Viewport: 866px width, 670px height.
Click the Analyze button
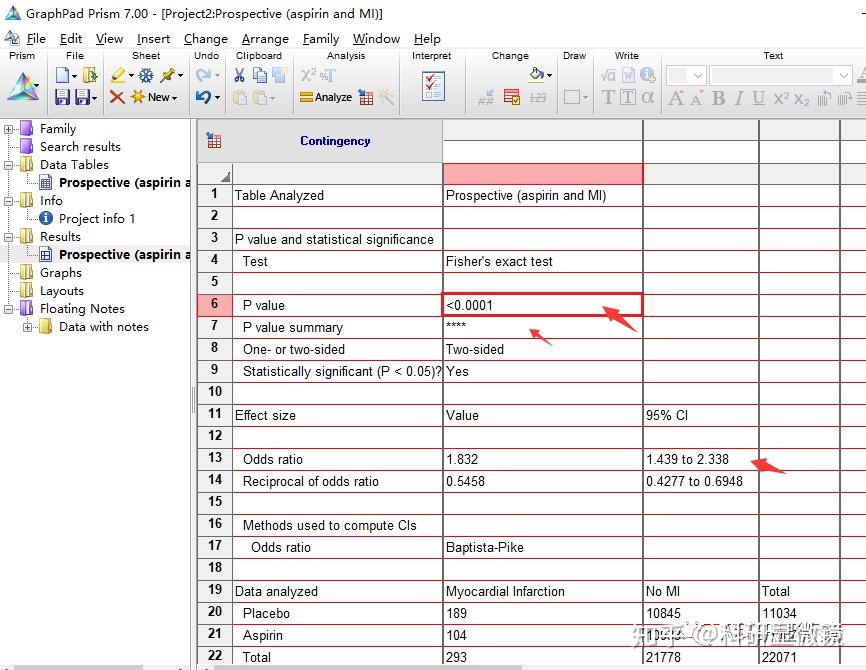[x=326, y=97]
